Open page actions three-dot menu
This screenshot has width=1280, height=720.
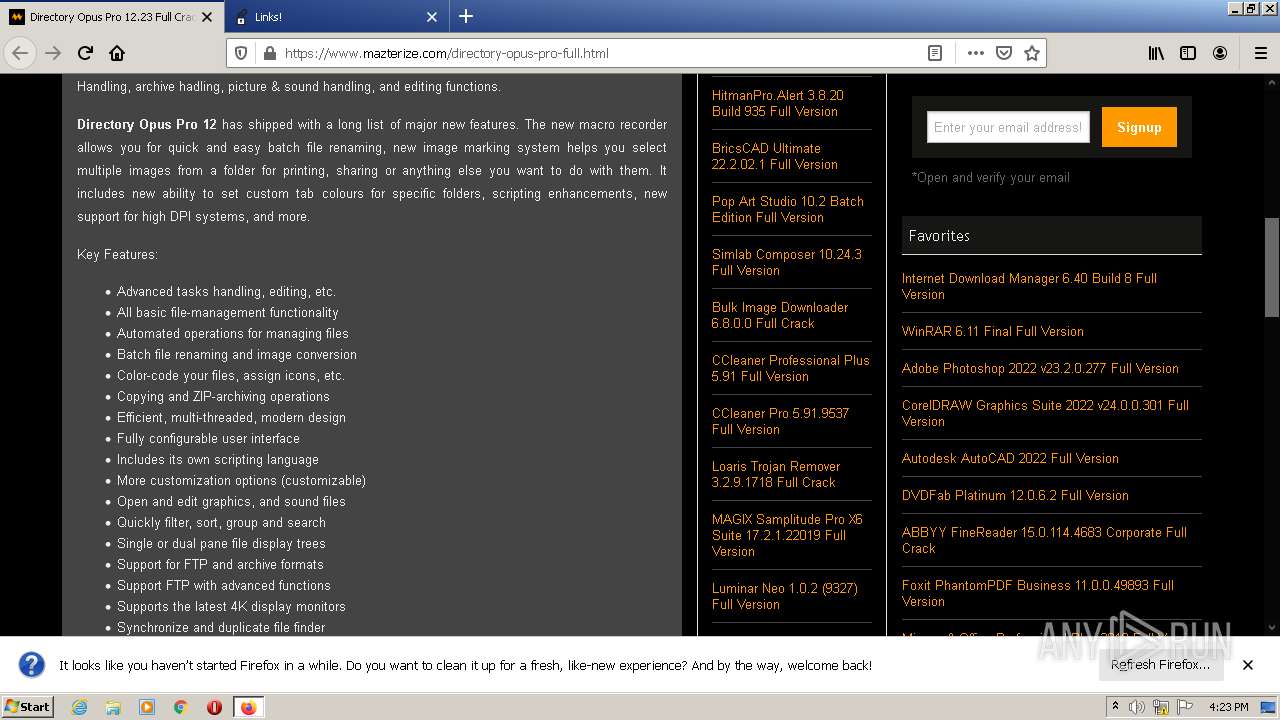(975, 53)
